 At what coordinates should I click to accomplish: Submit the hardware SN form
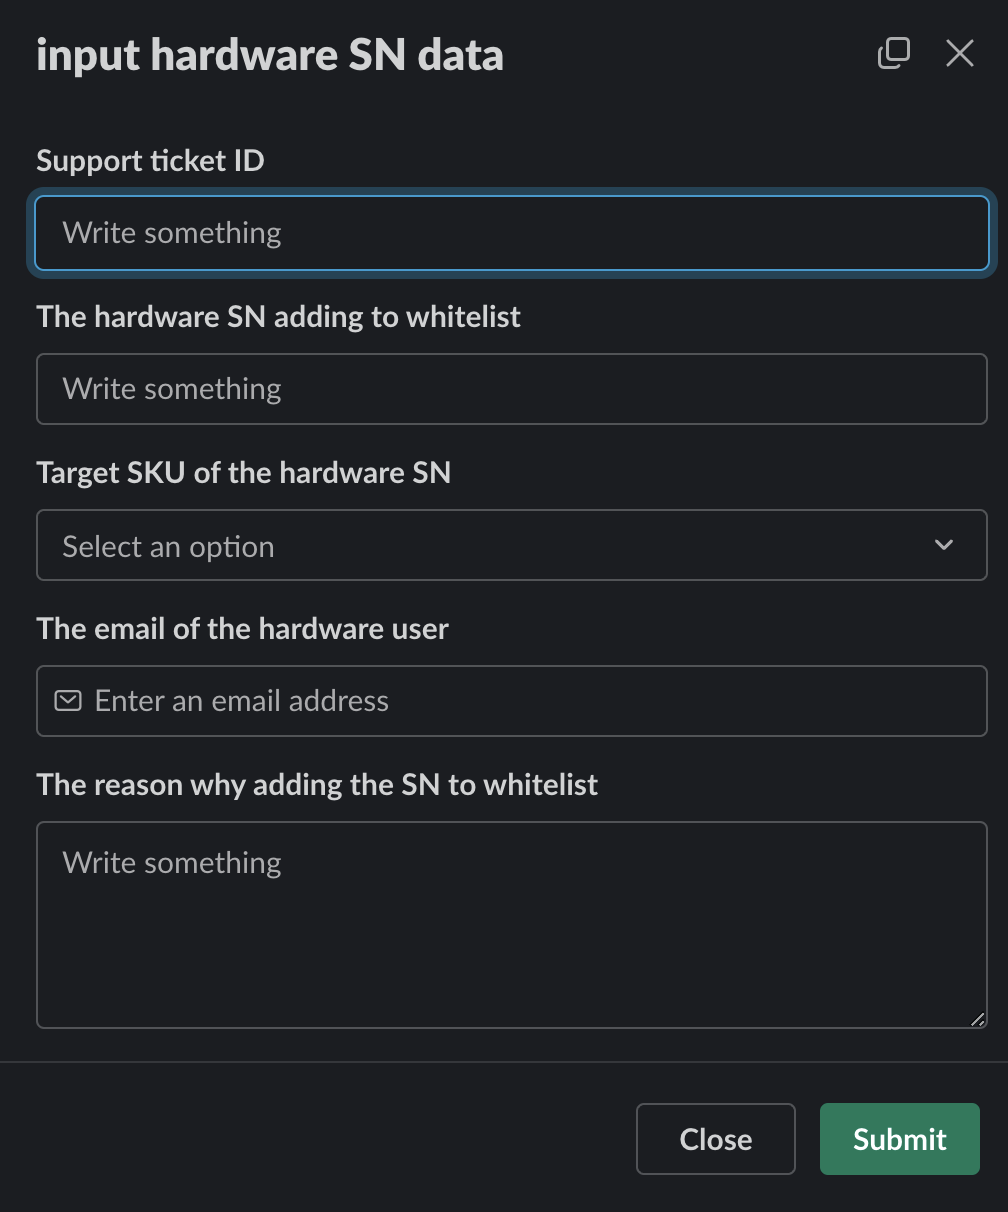899,1139
